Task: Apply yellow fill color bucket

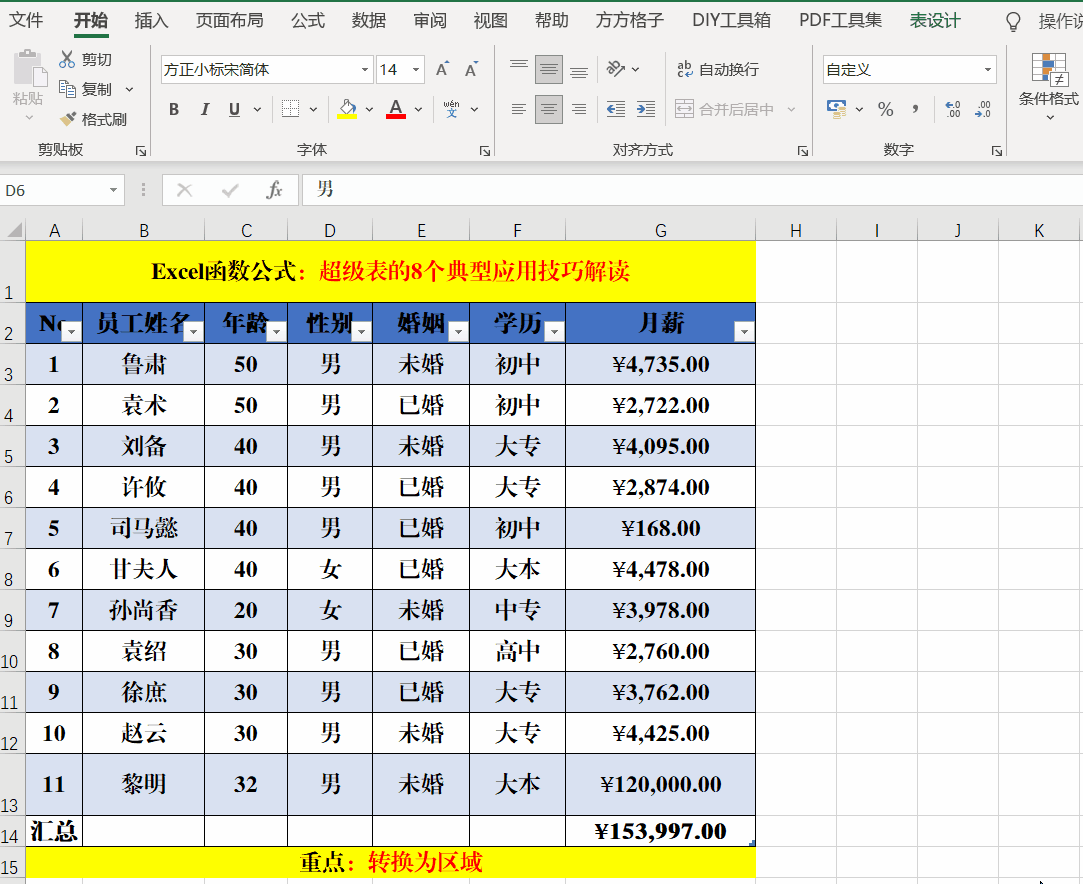Action: (x=347, y=108)
